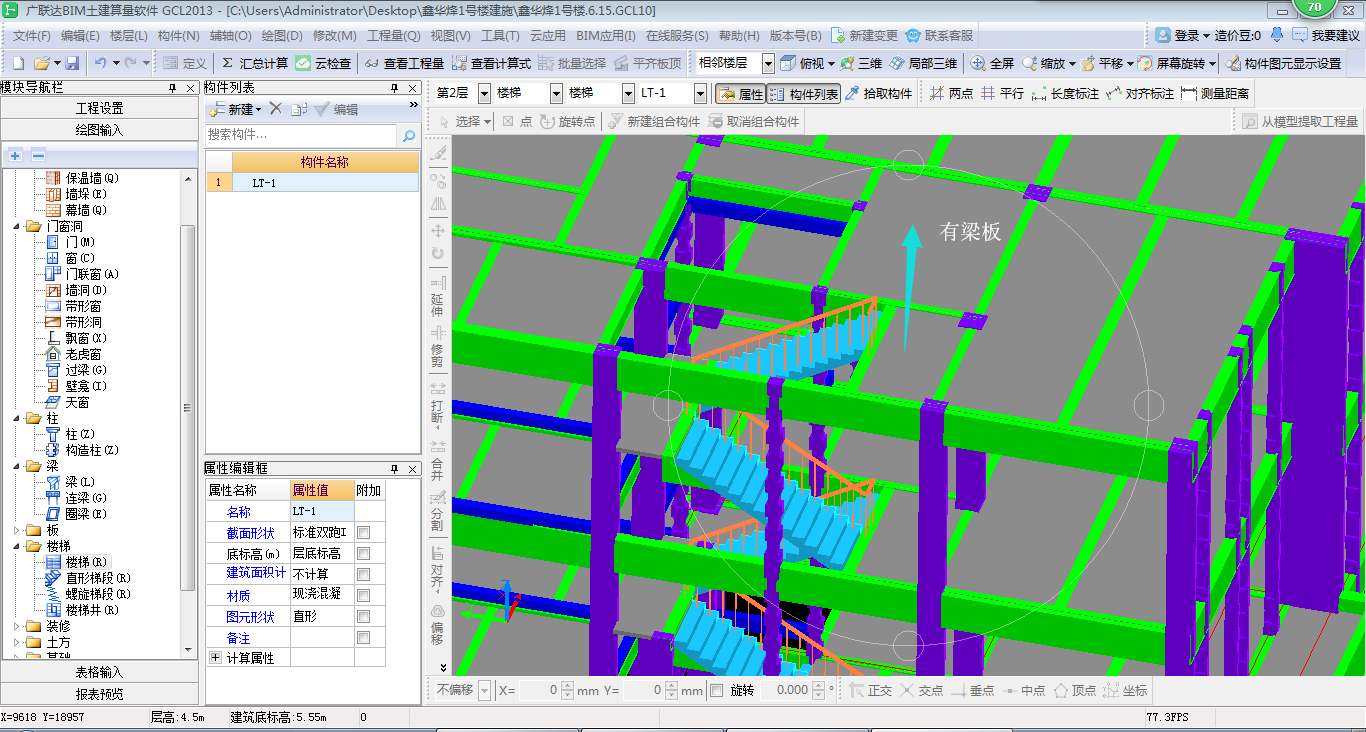Open the 文件(F) menu
The height and width of the screenshot is (732, 1366).
31,35
